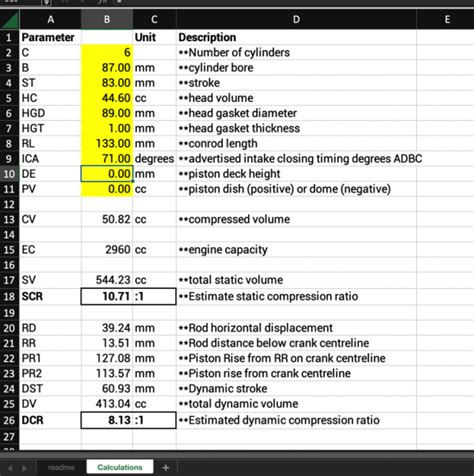Viewport: 474px width, 476px height.
Task: Click conrod length value 133.00
Action: coord(107,143)
